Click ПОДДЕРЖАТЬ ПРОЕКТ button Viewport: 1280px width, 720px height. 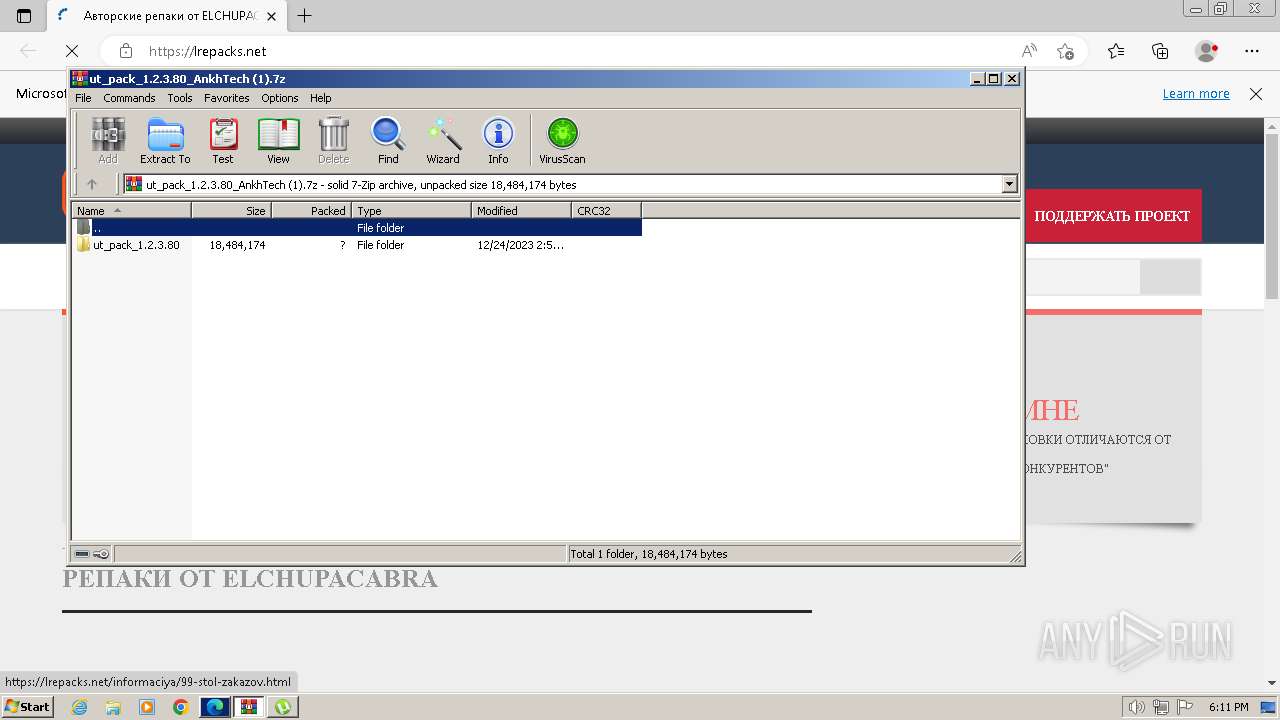[1112, 216]
